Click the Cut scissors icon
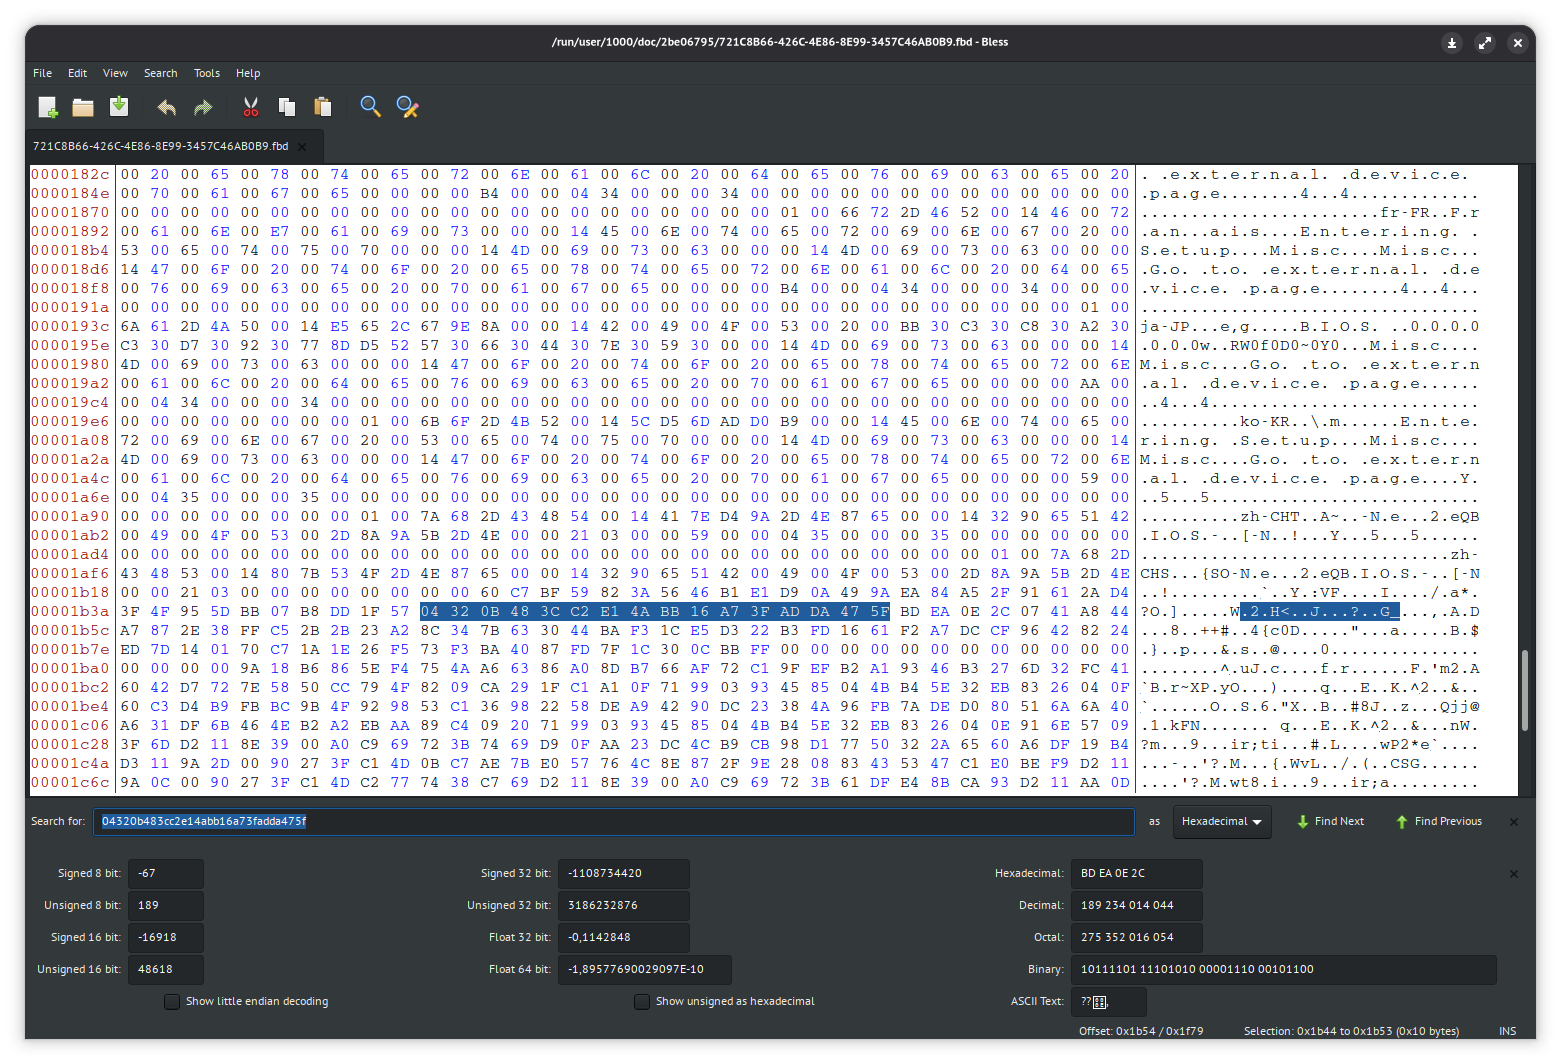Image resolution: width=1561 pixels, height=1064 pixels. 251,107
